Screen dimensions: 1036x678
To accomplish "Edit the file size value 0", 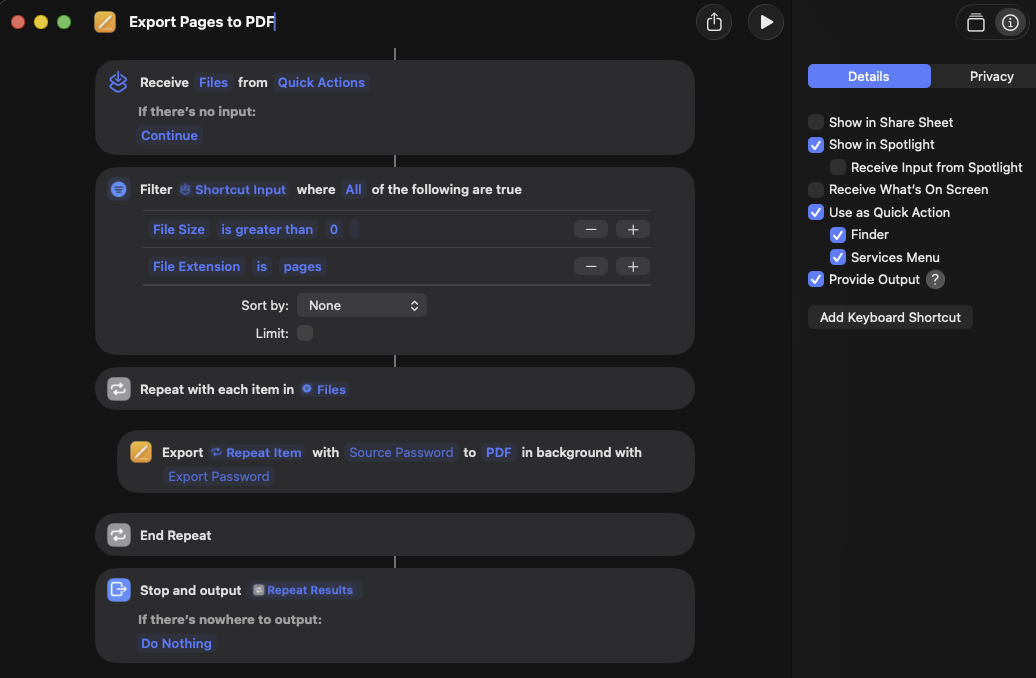I will coord(334,229).
